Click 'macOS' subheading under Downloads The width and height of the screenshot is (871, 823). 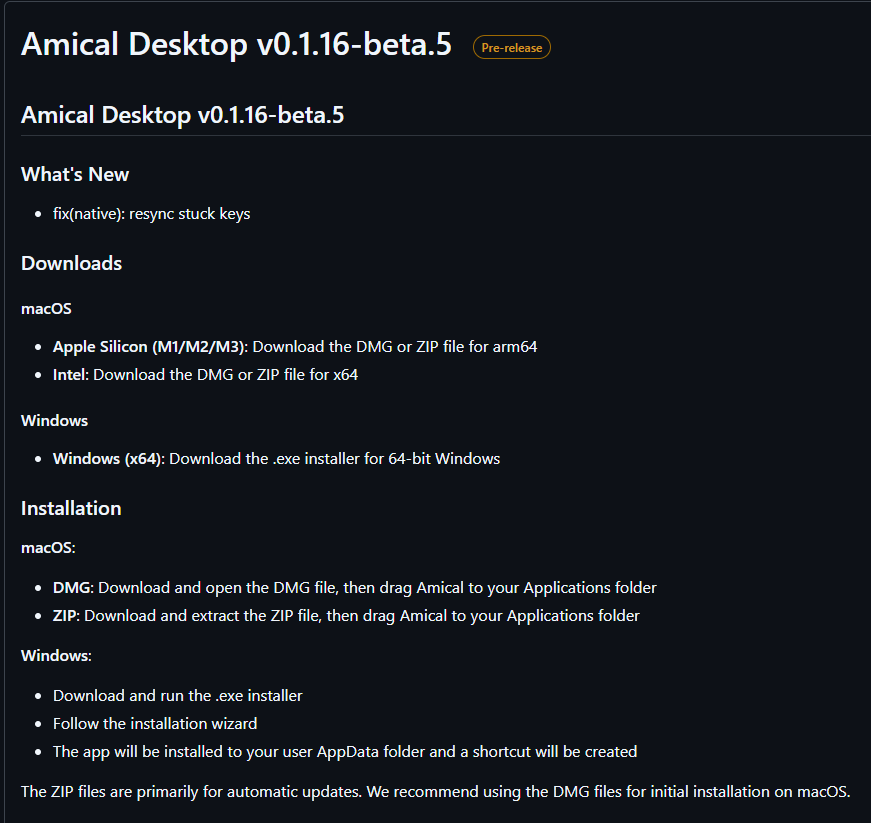pos(47,309)
